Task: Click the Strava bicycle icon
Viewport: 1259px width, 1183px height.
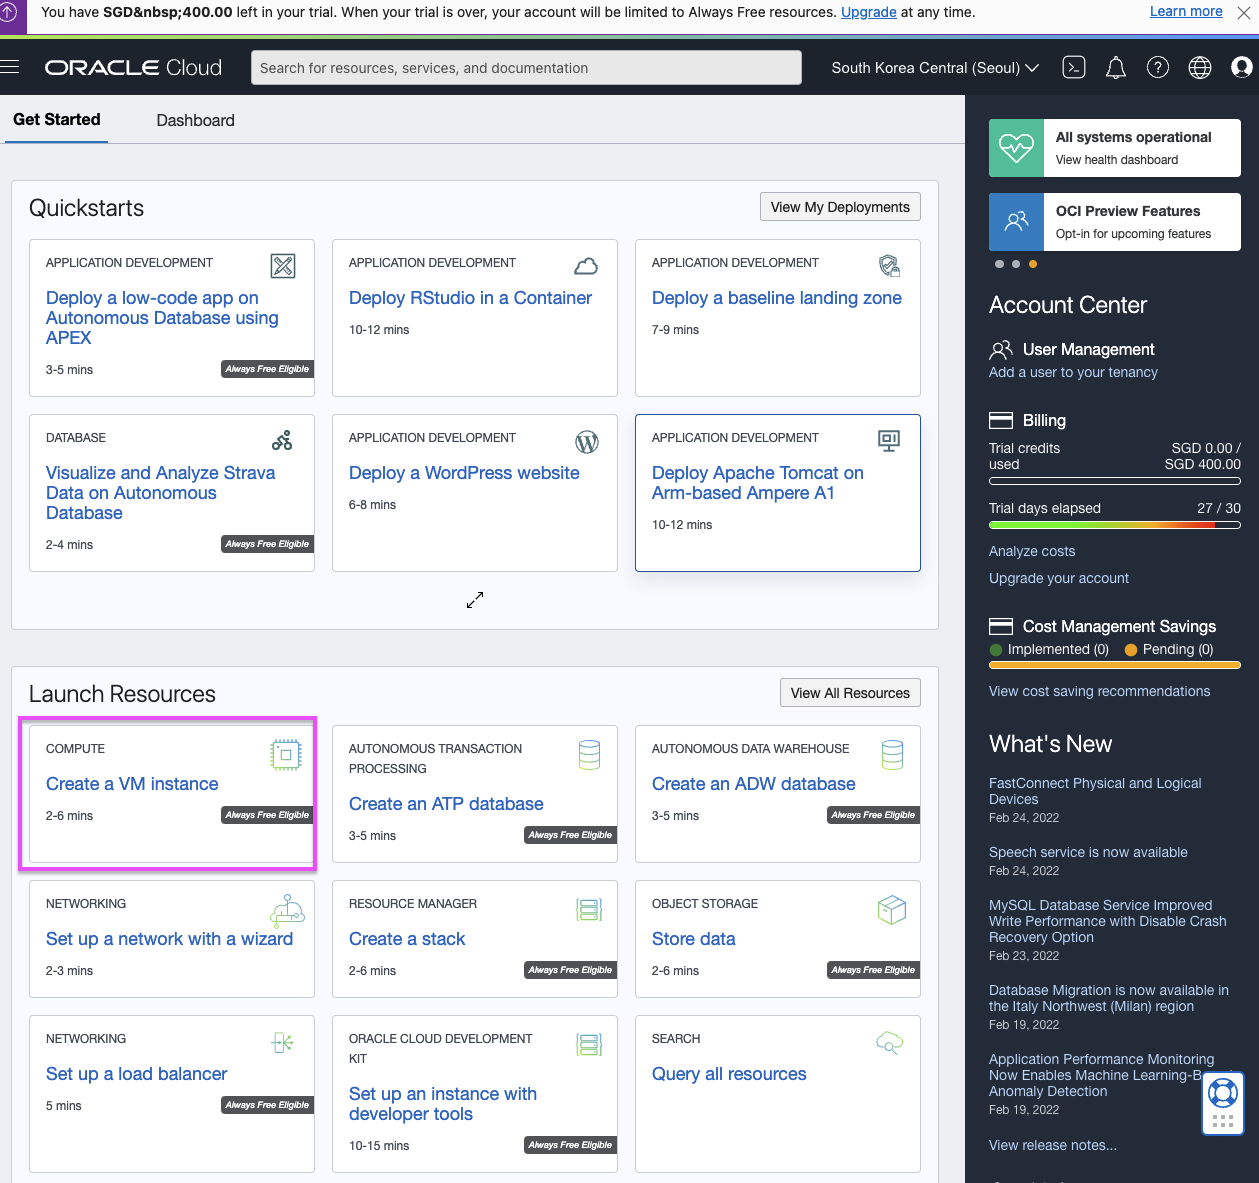Action: pos(283,440)
